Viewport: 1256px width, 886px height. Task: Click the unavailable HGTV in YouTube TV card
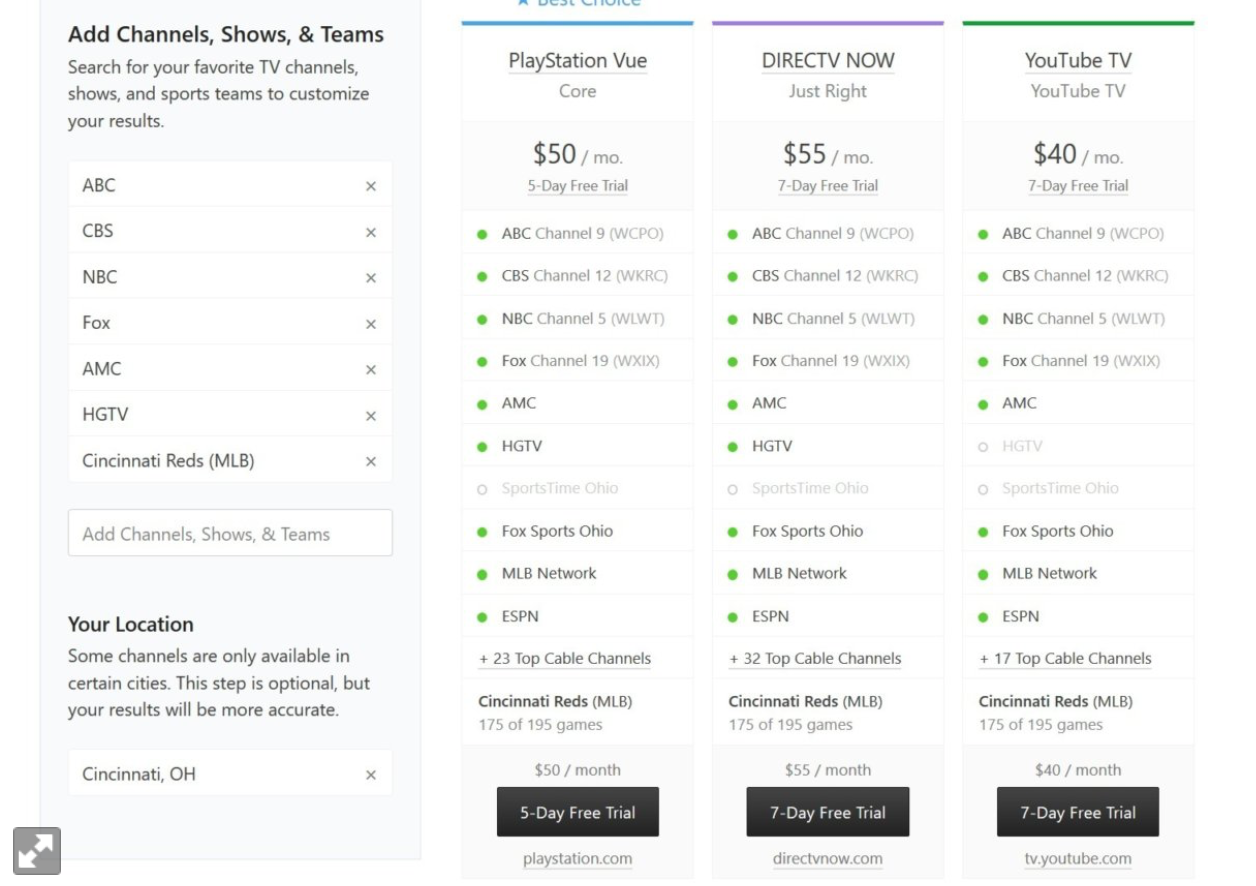click(1021, 446)
